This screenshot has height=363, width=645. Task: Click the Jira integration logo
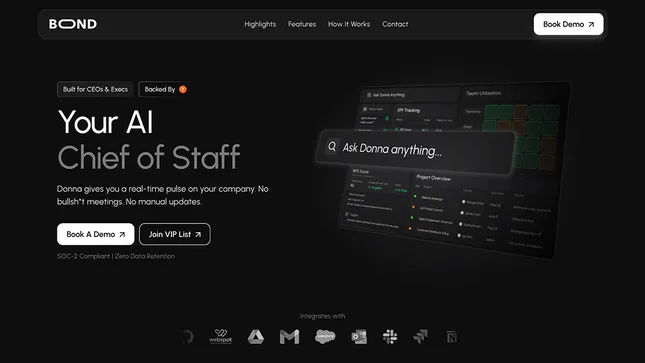[420, 337]
